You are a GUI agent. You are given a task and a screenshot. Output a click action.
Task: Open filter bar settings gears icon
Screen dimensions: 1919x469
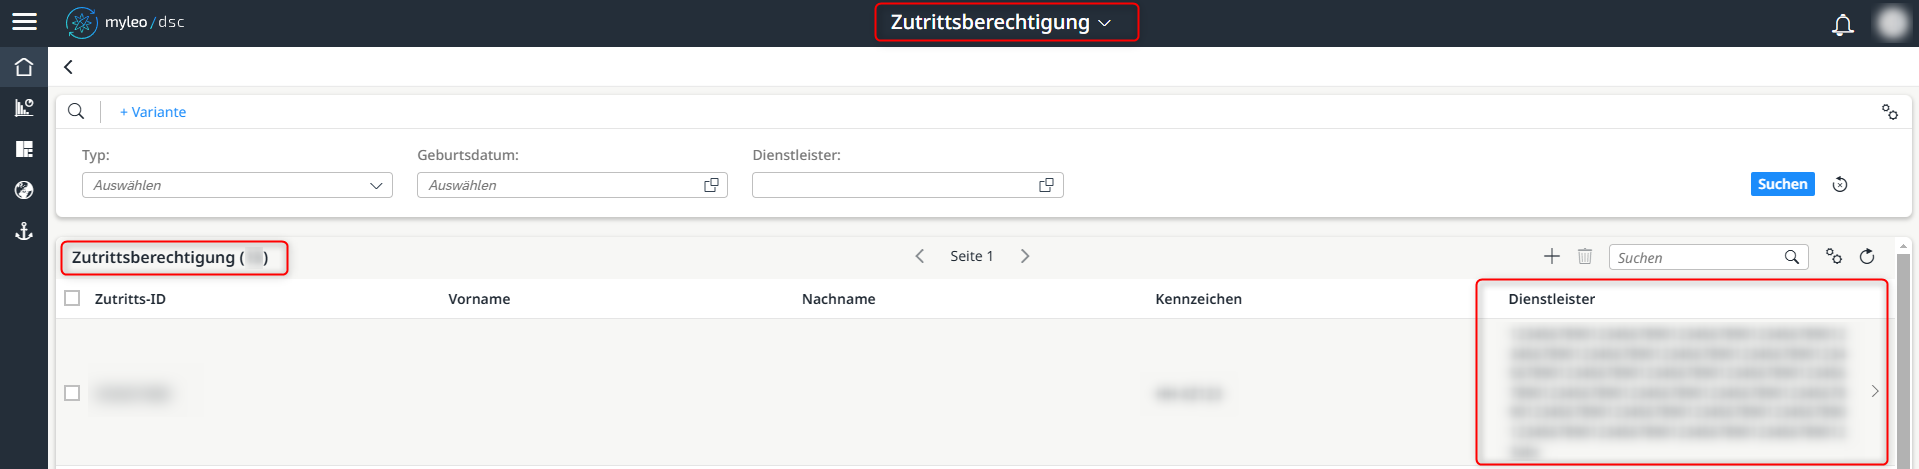pyautogui.click(x=1889, y=112)
